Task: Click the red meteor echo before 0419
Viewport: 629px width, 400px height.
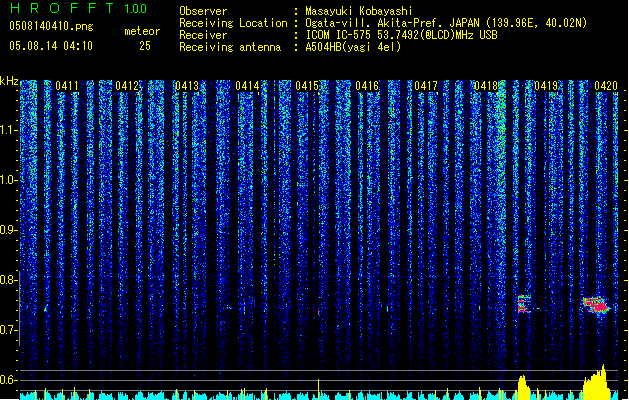Action: [523, 304]
